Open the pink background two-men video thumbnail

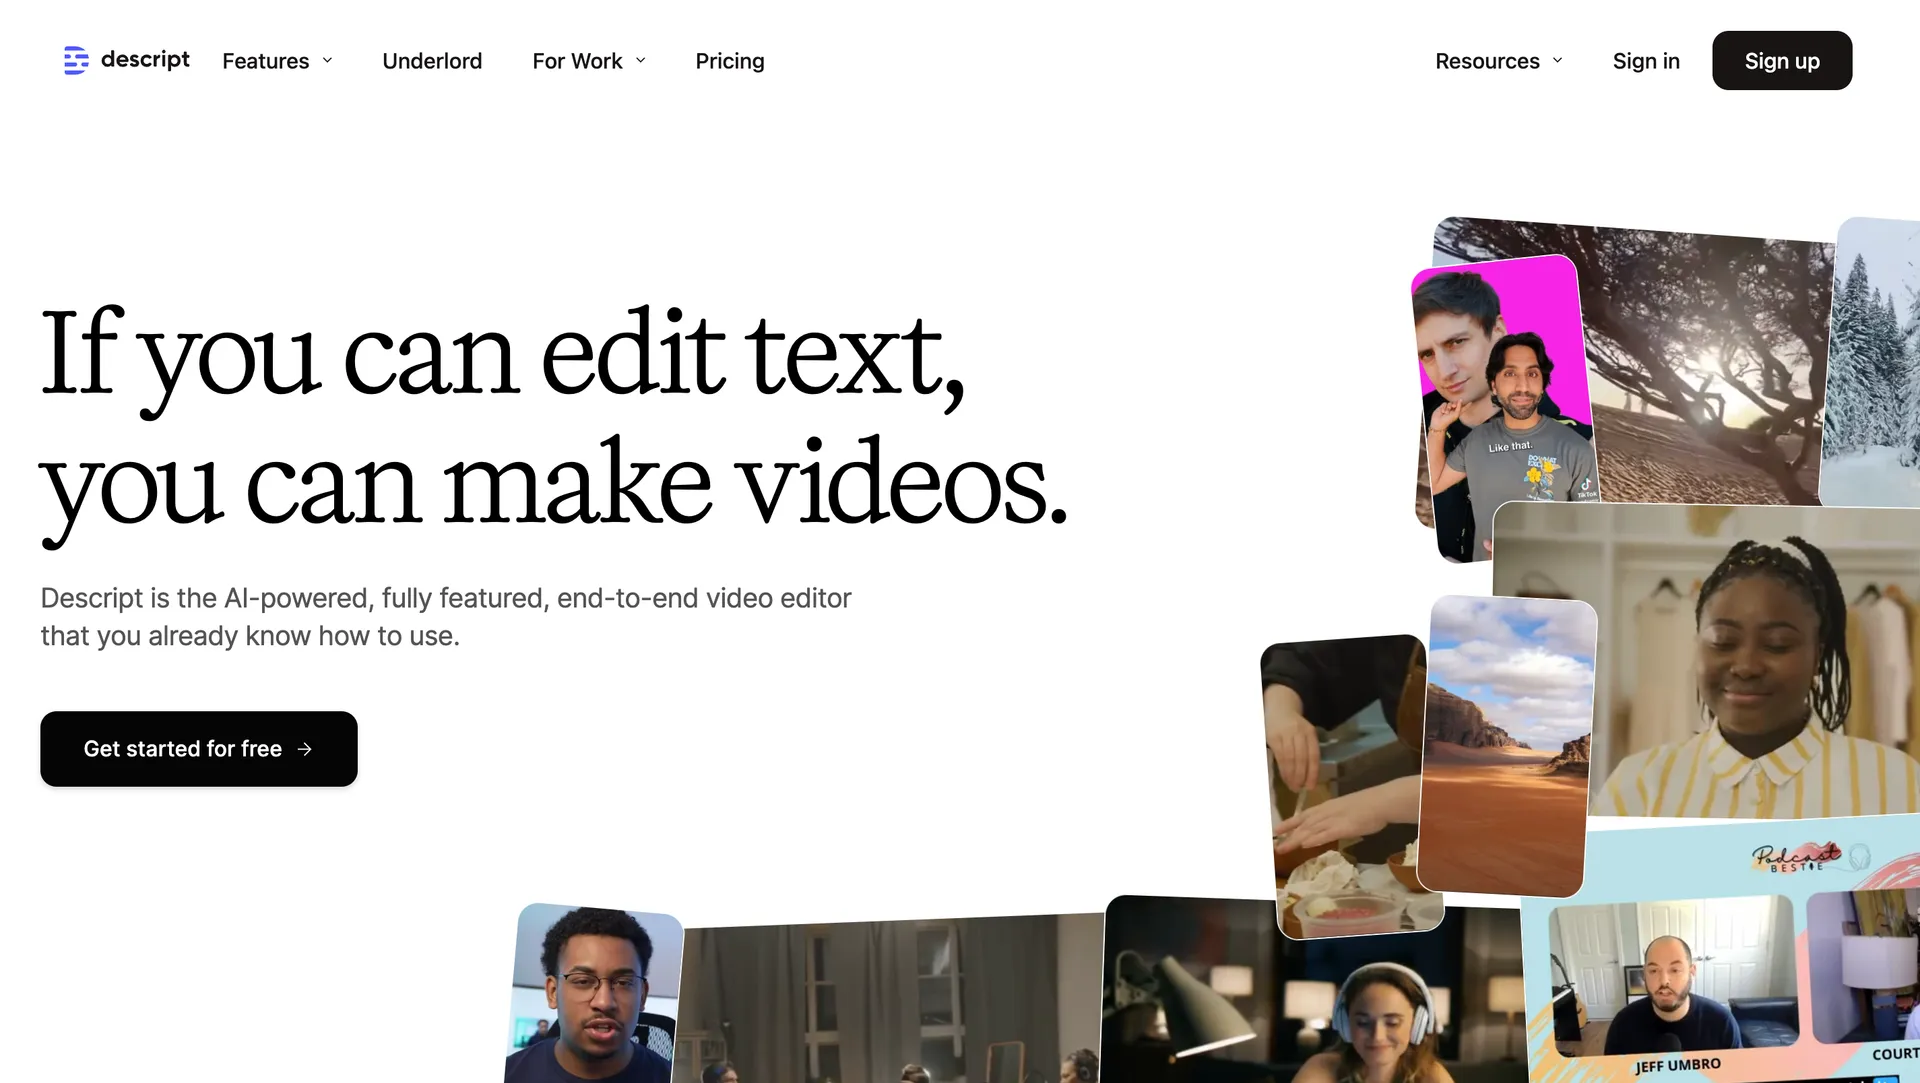(x=1500, y=390)
